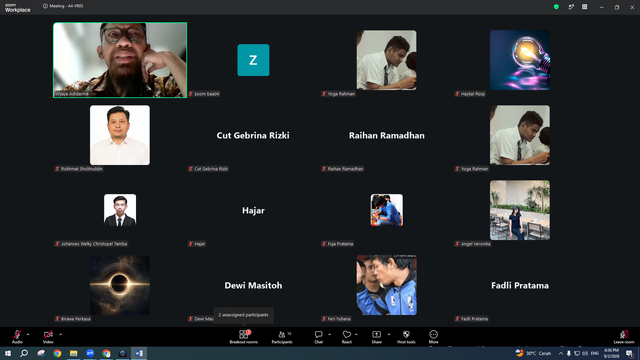Select Angel Veronika's profile picture
Viewport: 640px width, 360px height.
coord(520,210)
